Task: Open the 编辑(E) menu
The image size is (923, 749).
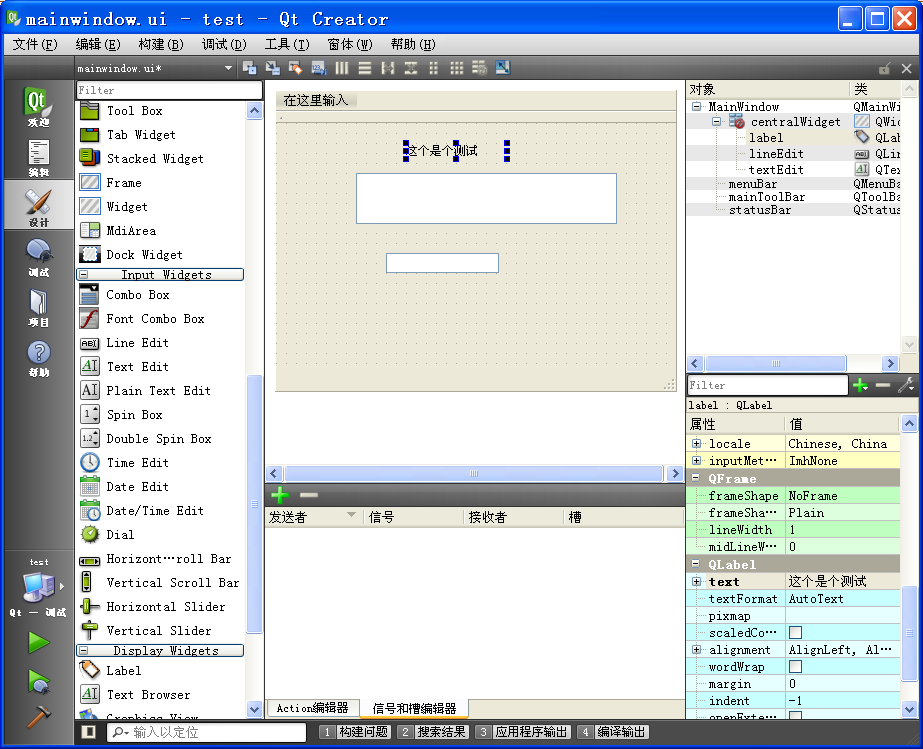Action: pyautogui.click(x=98, y=44)
